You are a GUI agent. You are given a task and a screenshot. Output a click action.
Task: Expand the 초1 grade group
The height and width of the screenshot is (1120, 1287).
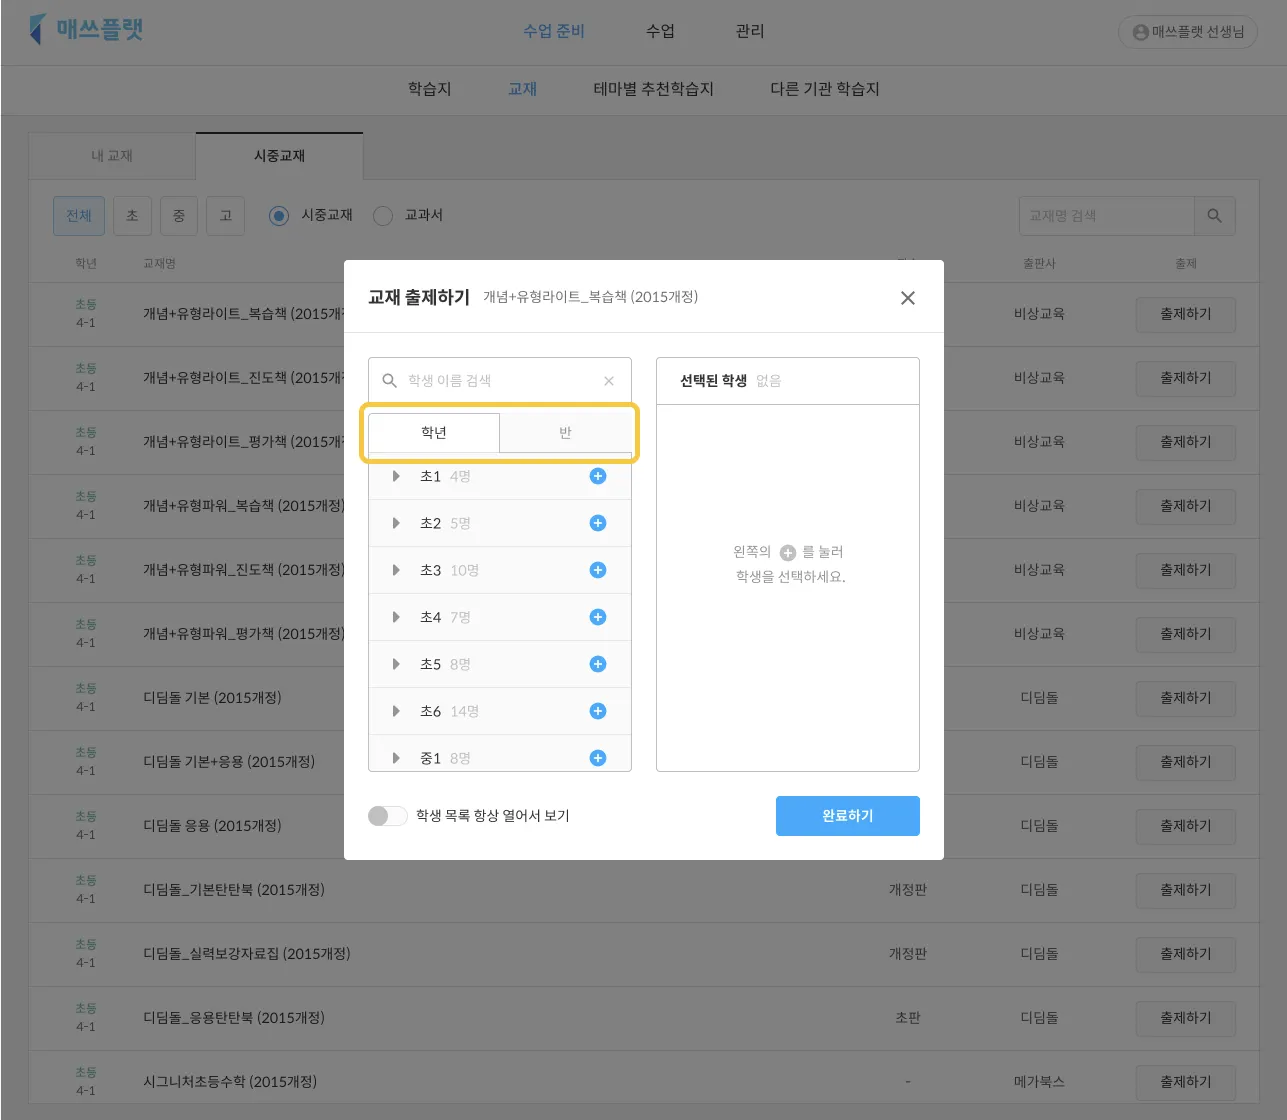[x=396, y=476]
